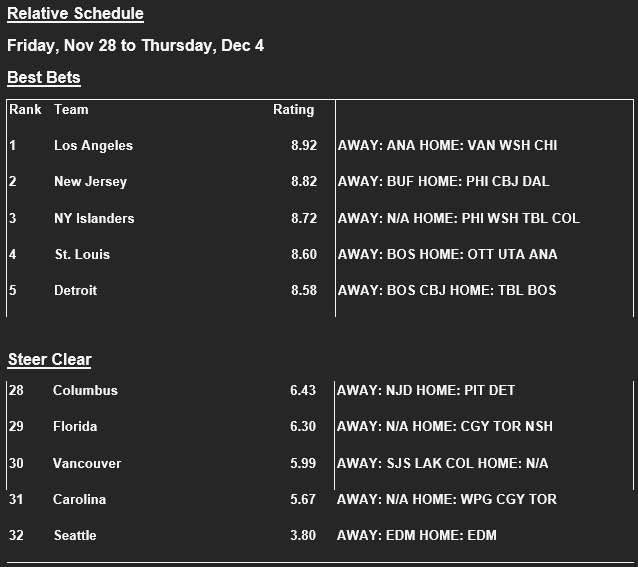Select Carolina in Steer Clear list
The height and width of the screenshot is (567, 638).
point(79,499)
